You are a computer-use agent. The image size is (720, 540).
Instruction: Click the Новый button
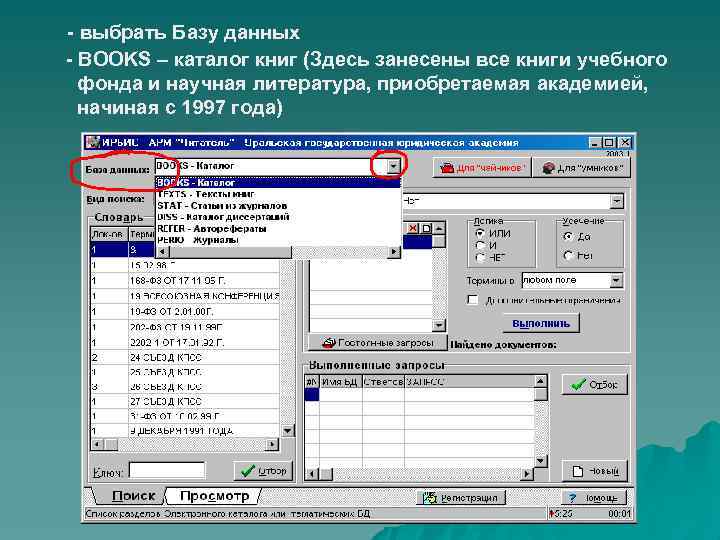[x=595, y=471]
